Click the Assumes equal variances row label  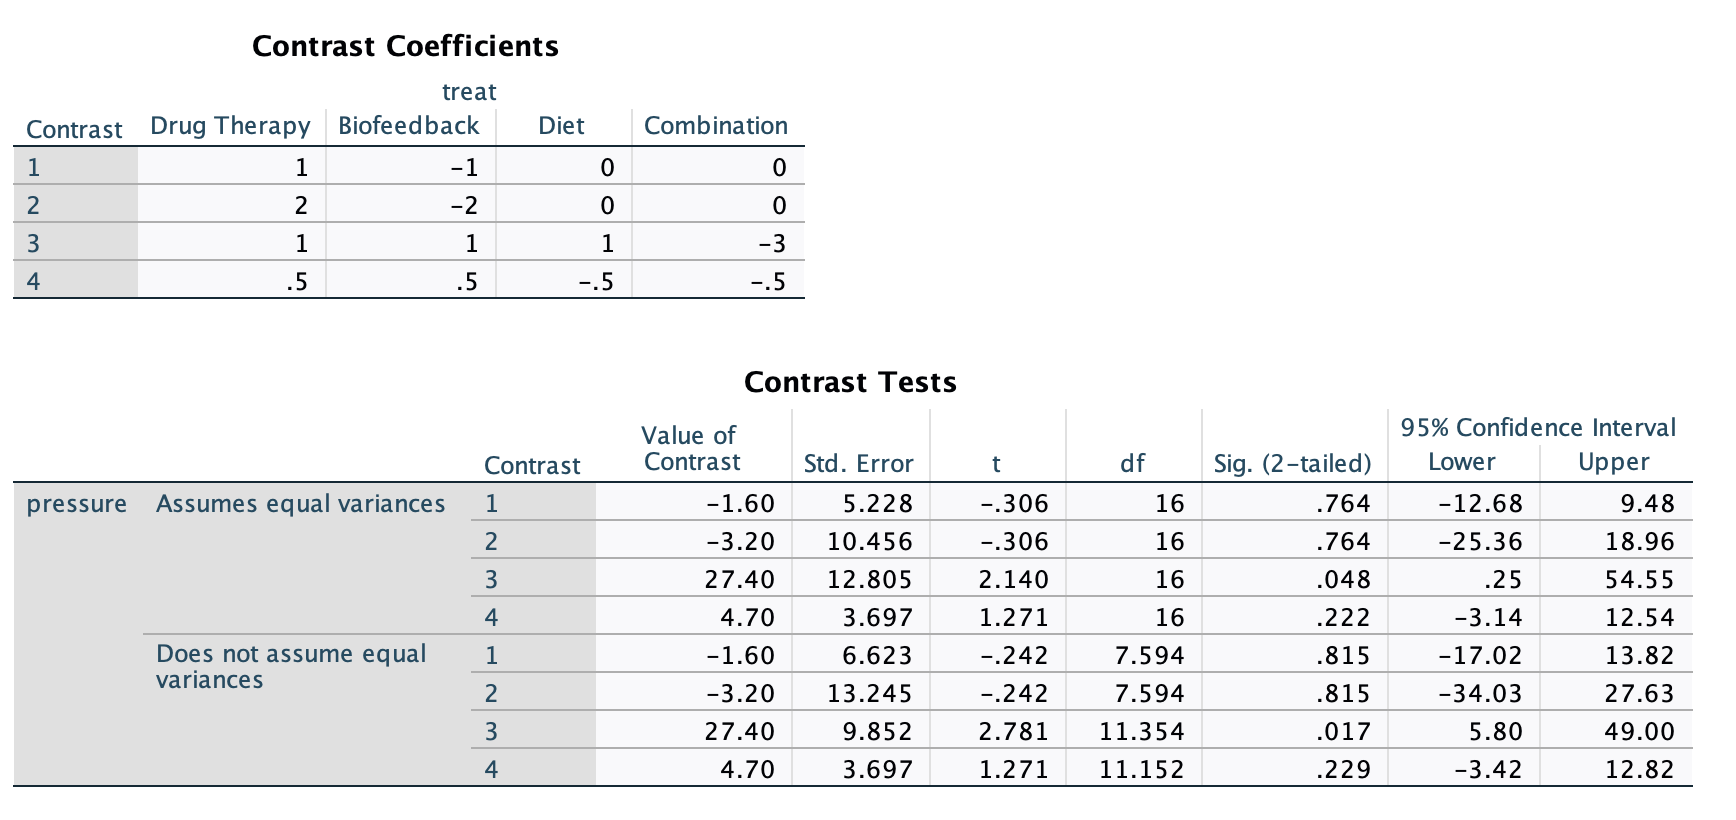point(300,504)
